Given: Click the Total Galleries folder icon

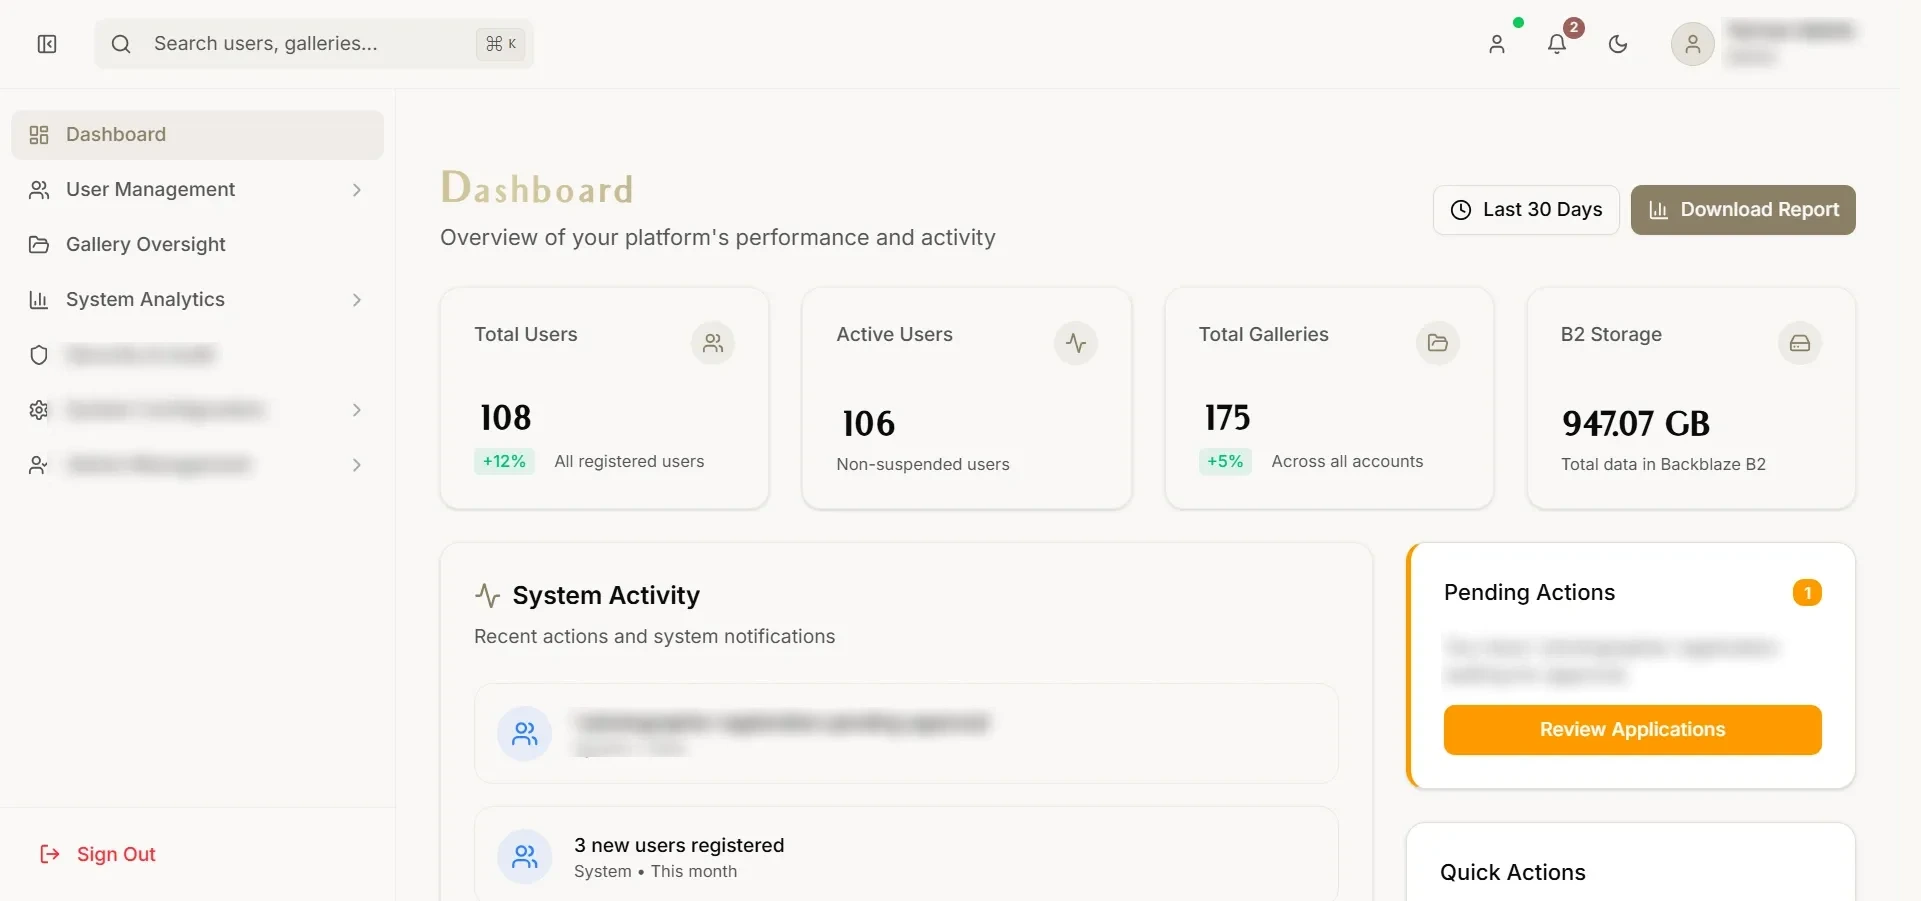Looking at the screenshot, I should tap(1438, 343).
